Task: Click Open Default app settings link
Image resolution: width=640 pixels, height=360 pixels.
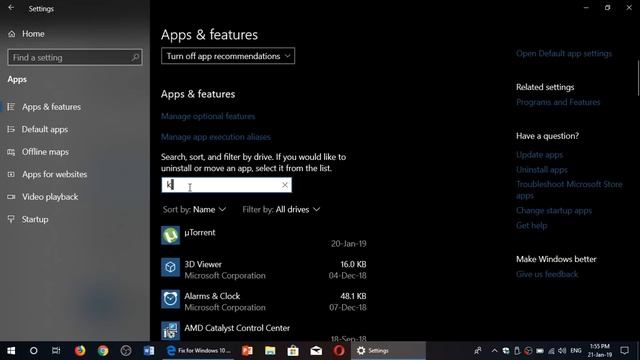Action: pos(564,53)
